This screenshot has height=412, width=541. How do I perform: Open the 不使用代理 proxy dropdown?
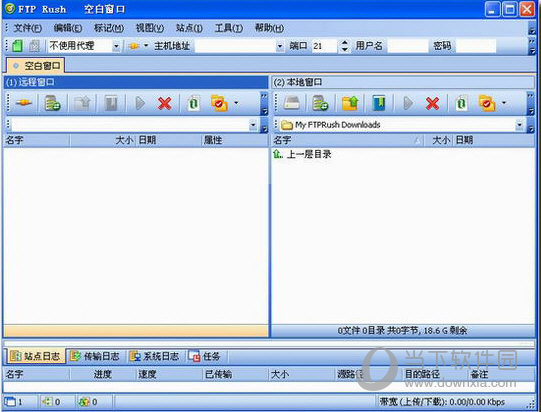[x=116, y=46]
